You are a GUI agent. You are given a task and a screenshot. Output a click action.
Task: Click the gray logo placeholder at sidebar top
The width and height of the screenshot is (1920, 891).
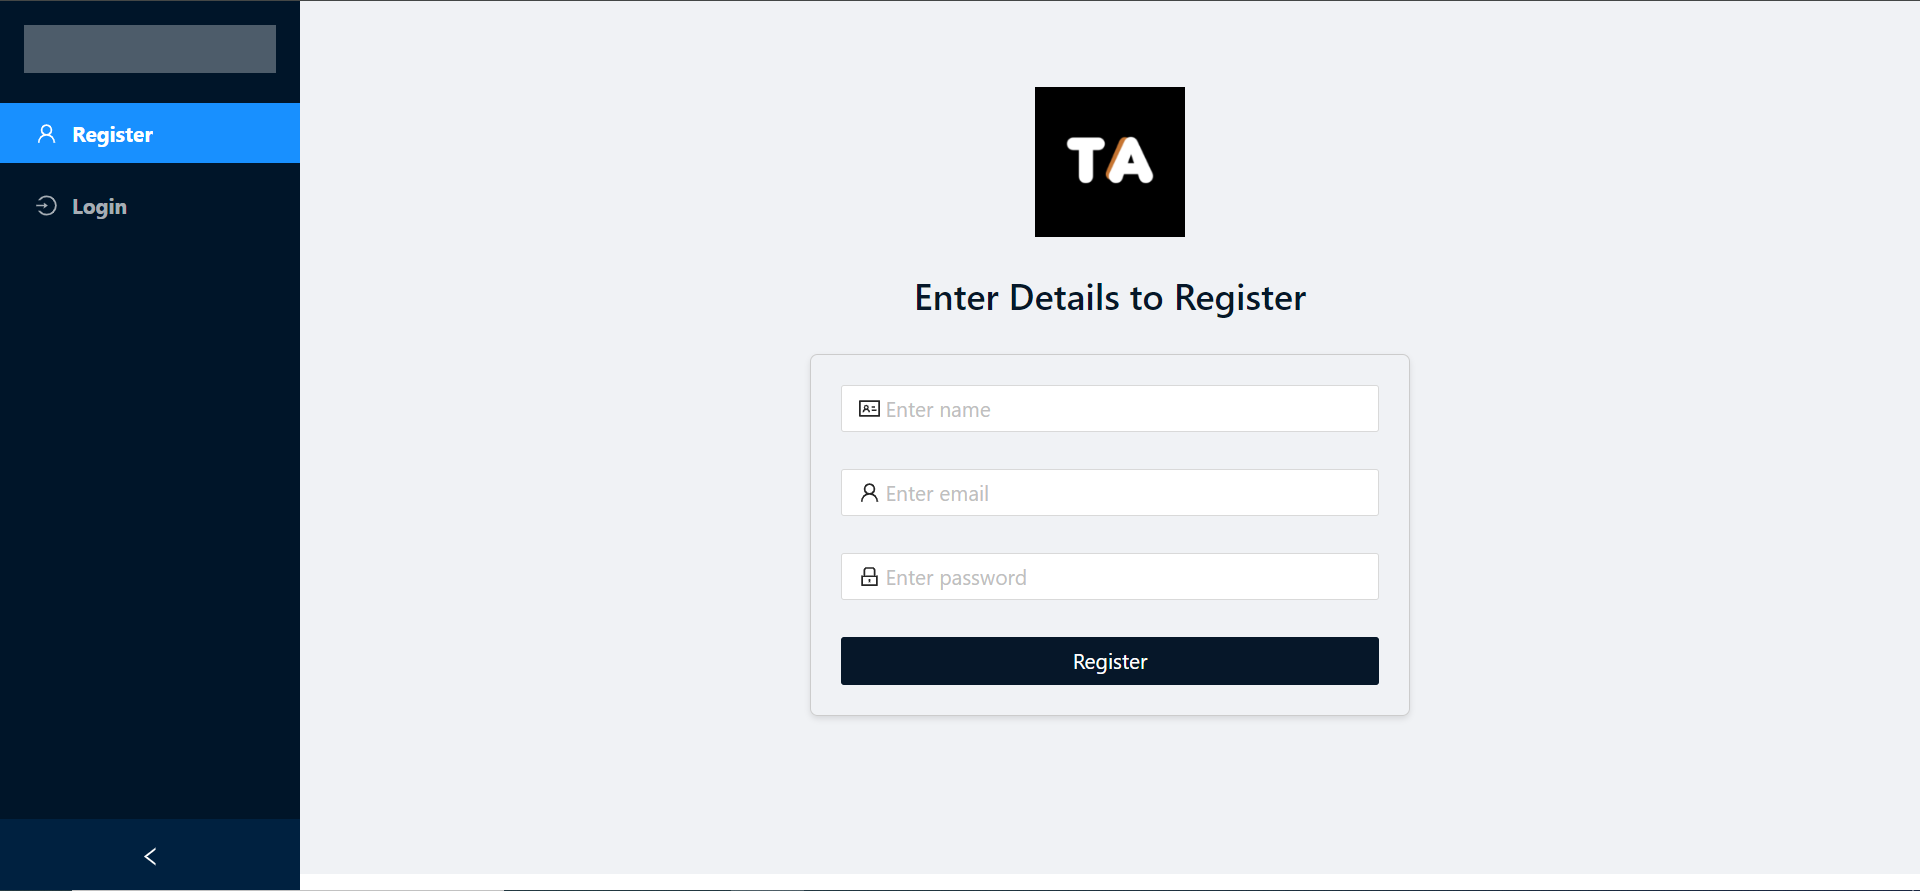coord(149,48)
